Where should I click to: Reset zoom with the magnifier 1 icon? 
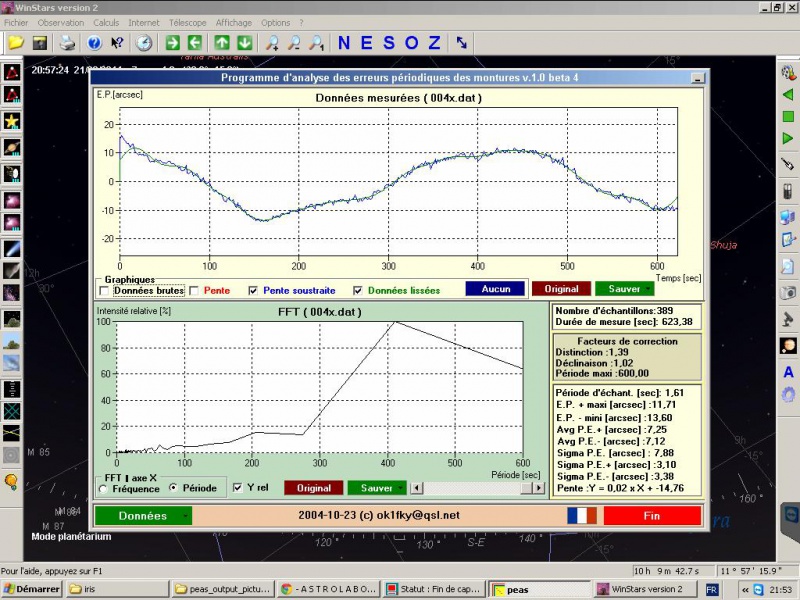(x=316, y=43)
